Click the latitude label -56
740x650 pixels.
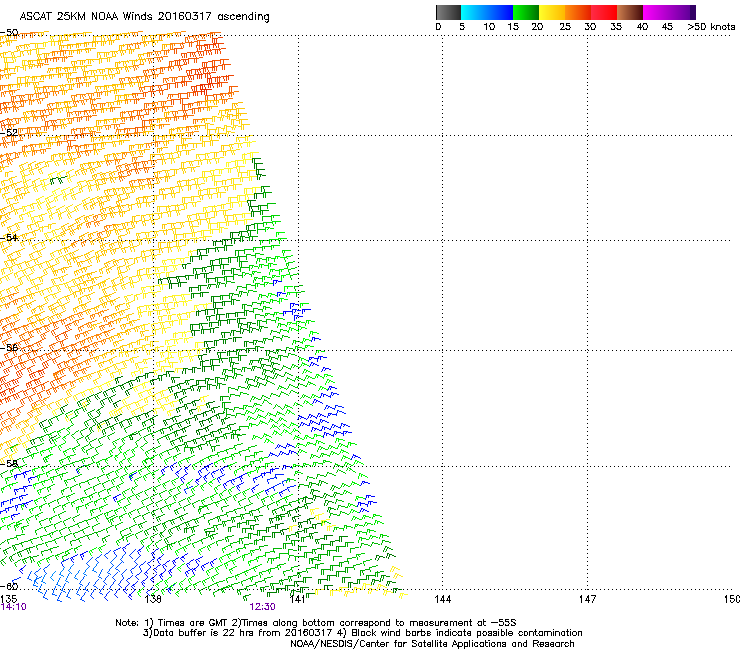tap(9, 347)
